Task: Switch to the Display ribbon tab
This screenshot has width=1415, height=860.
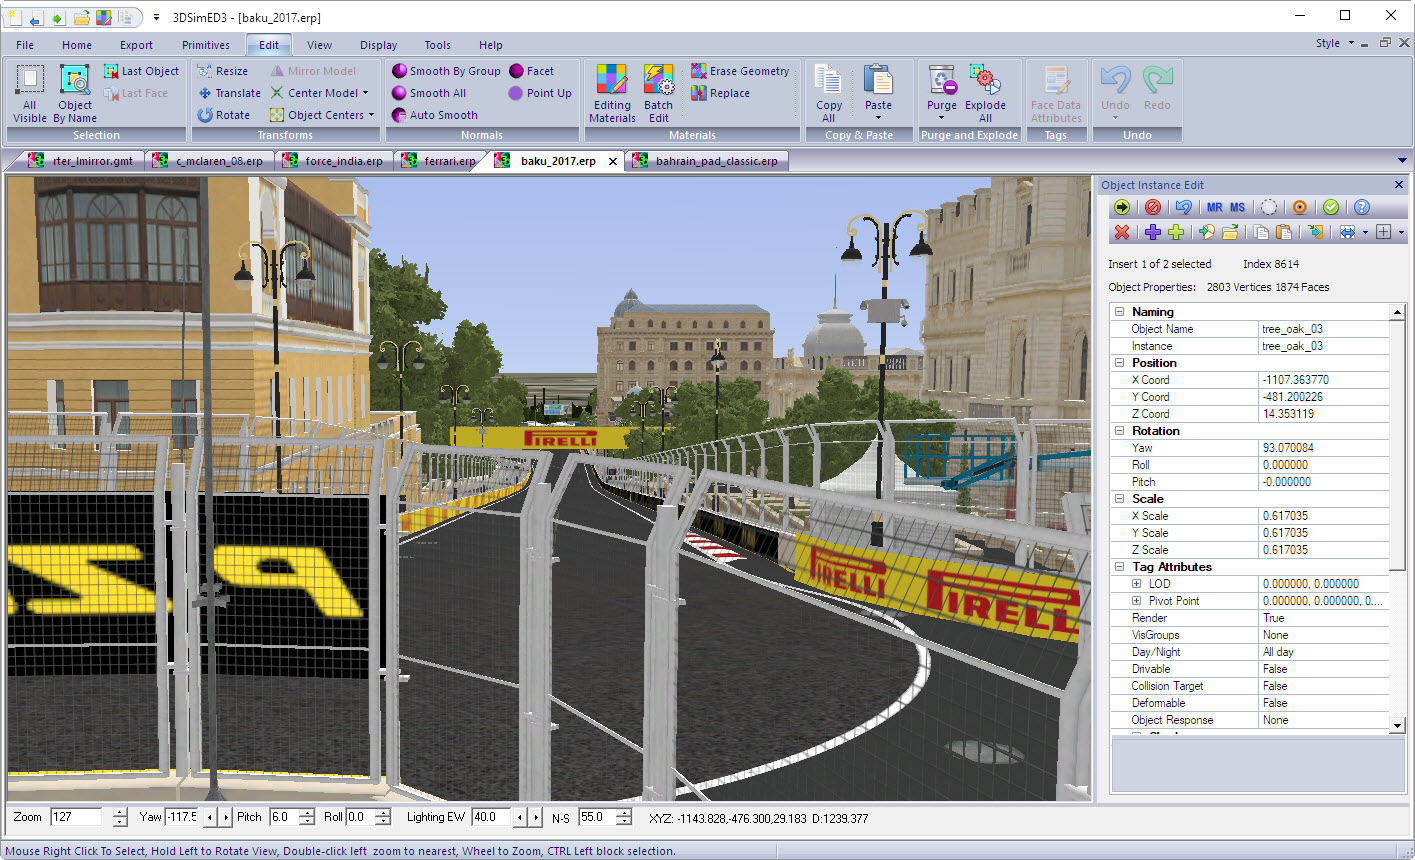Action: click(x=379, y=45)
